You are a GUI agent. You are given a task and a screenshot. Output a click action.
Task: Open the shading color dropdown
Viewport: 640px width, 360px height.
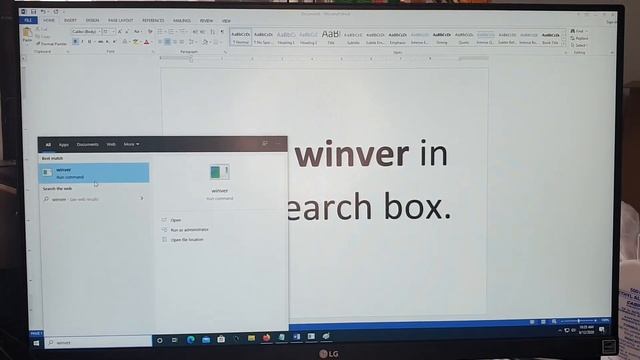click(x=210, y=42)
